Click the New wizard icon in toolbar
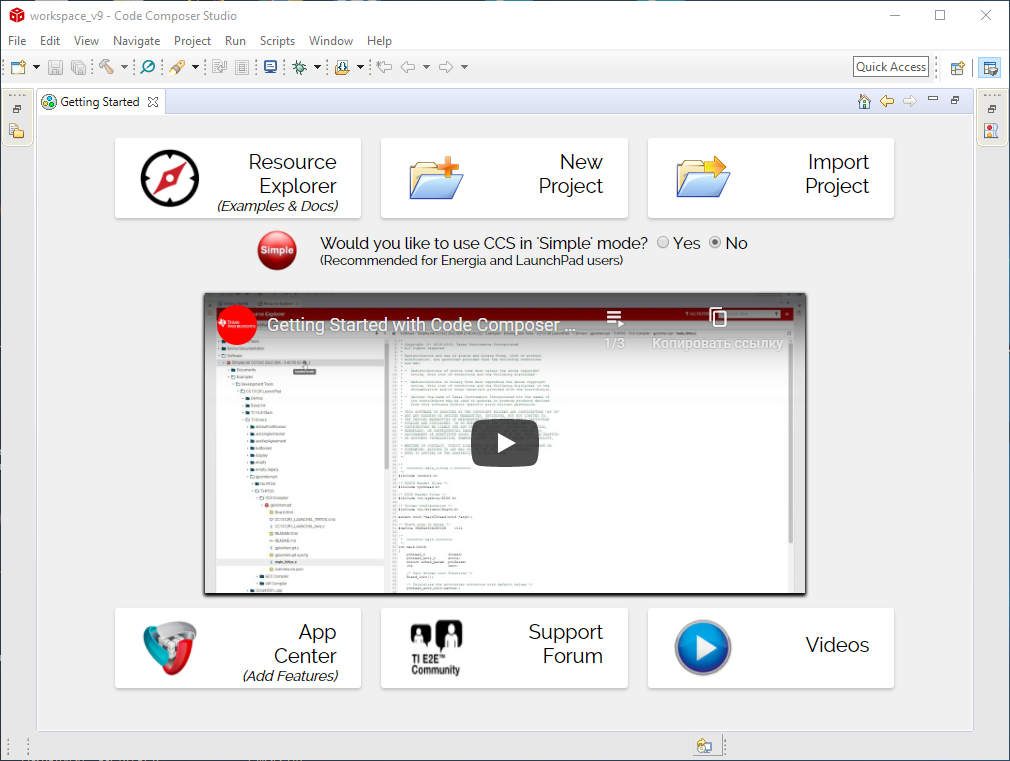This screenshot has width=1010, height=761. click(19, 67)
